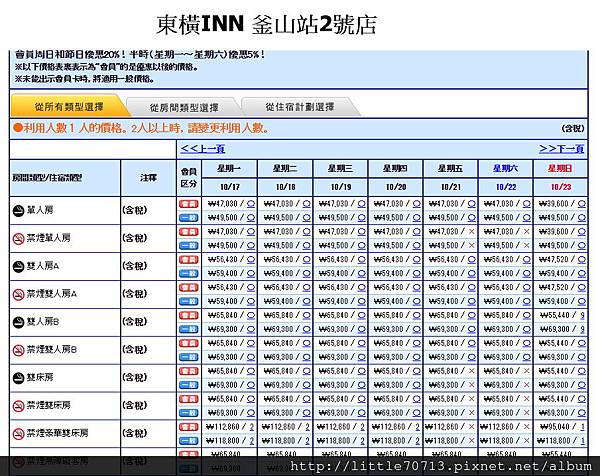The height and width of the screenshot is (476, 600).
Task: Go to previous page via <<上一頁
Action: [203, 148]
